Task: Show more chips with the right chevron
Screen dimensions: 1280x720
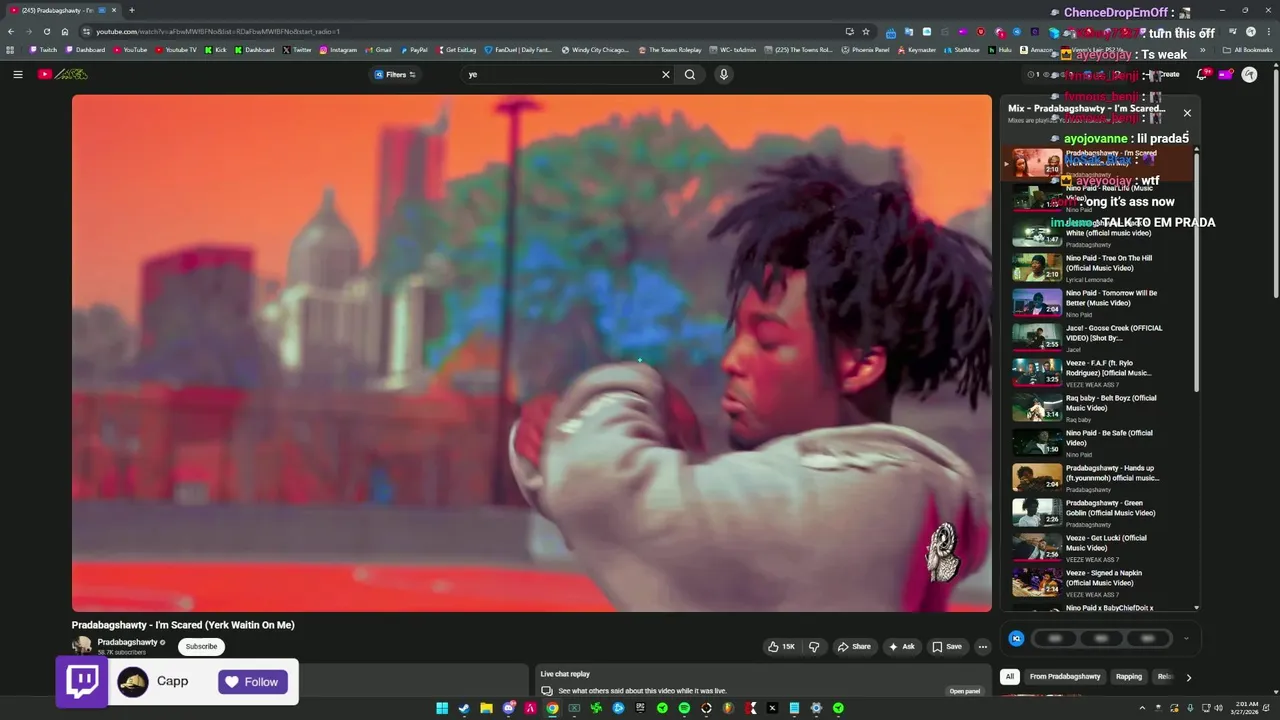Action: (x=1188, y=677)
